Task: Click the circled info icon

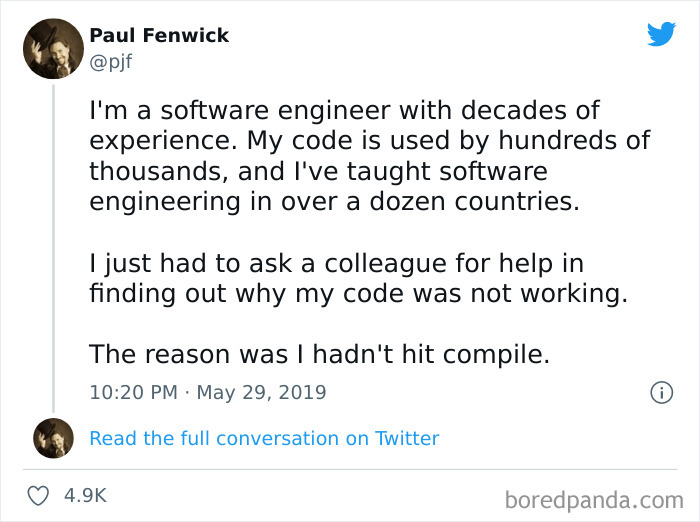Action: [x=662, y=393]
